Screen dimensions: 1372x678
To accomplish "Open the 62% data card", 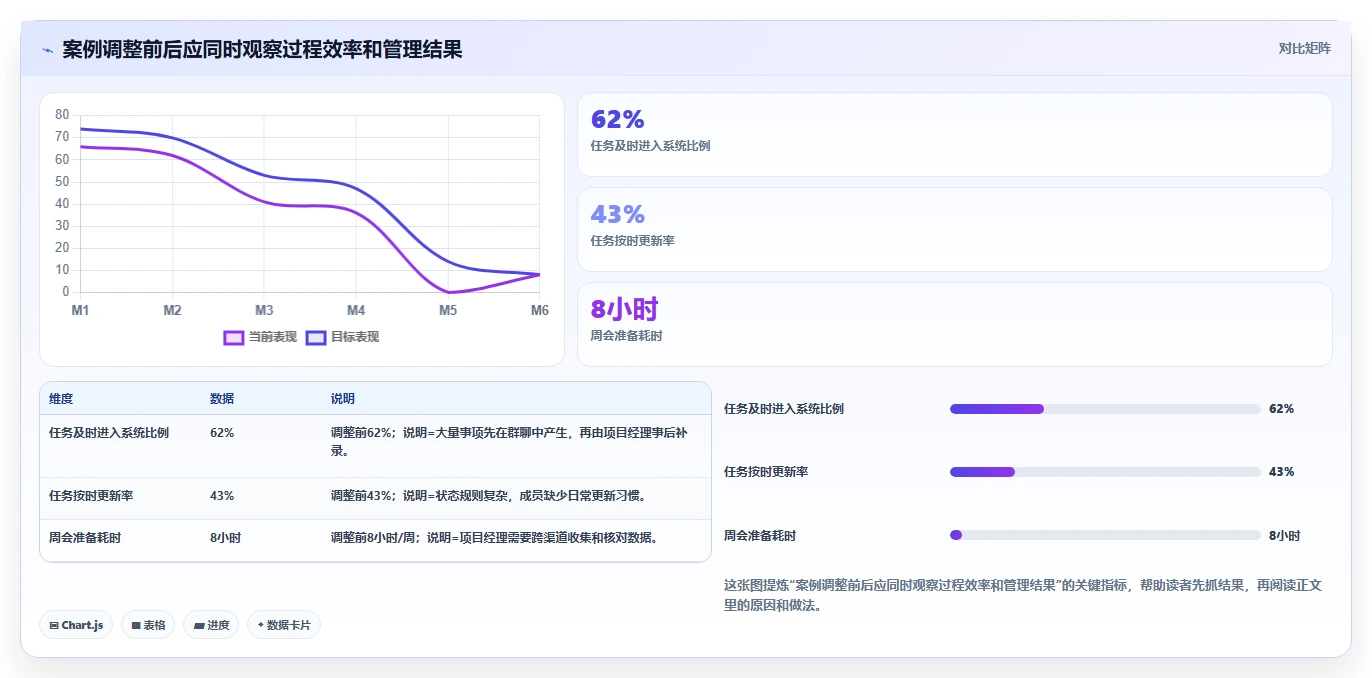I will tap(955, 134).
